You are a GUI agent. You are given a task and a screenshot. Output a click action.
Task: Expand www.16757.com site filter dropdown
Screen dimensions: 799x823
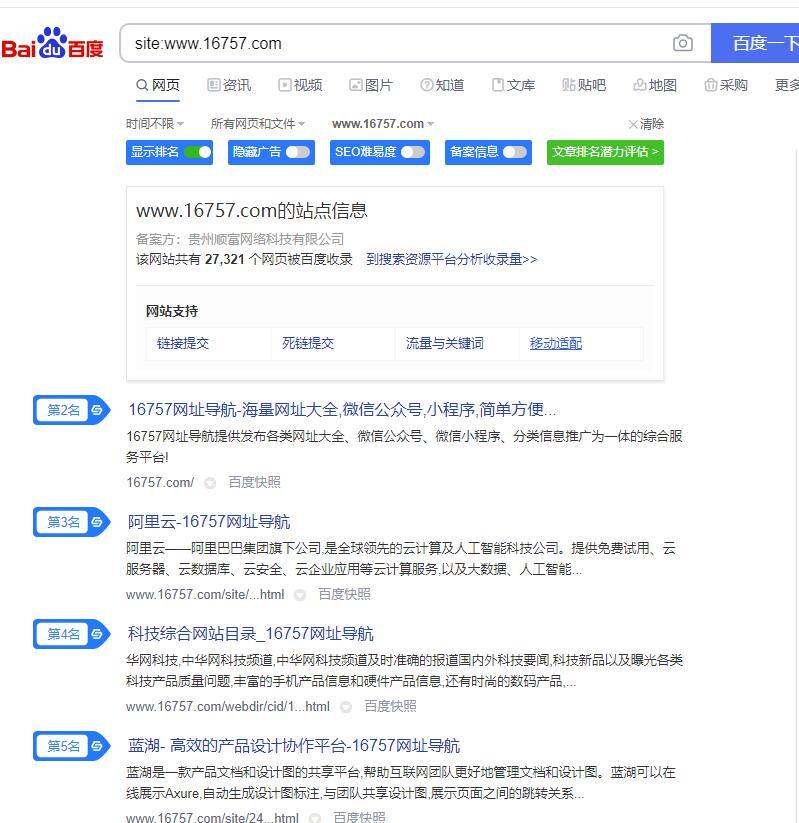(383, 124)
